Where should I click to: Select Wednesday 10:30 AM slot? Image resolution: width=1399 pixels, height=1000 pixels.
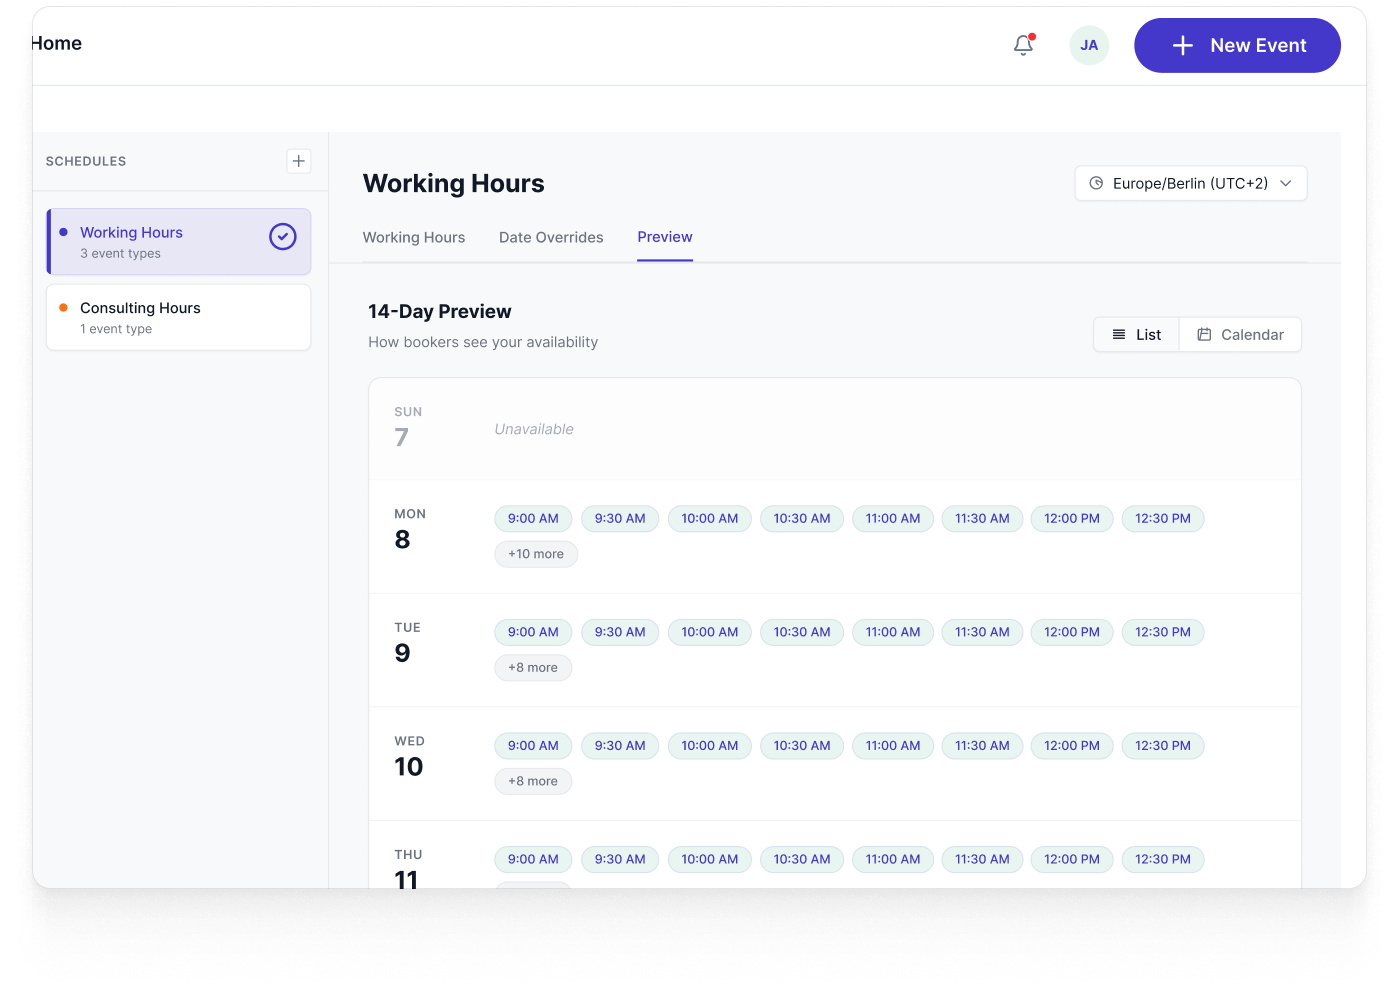coord(802,746)
